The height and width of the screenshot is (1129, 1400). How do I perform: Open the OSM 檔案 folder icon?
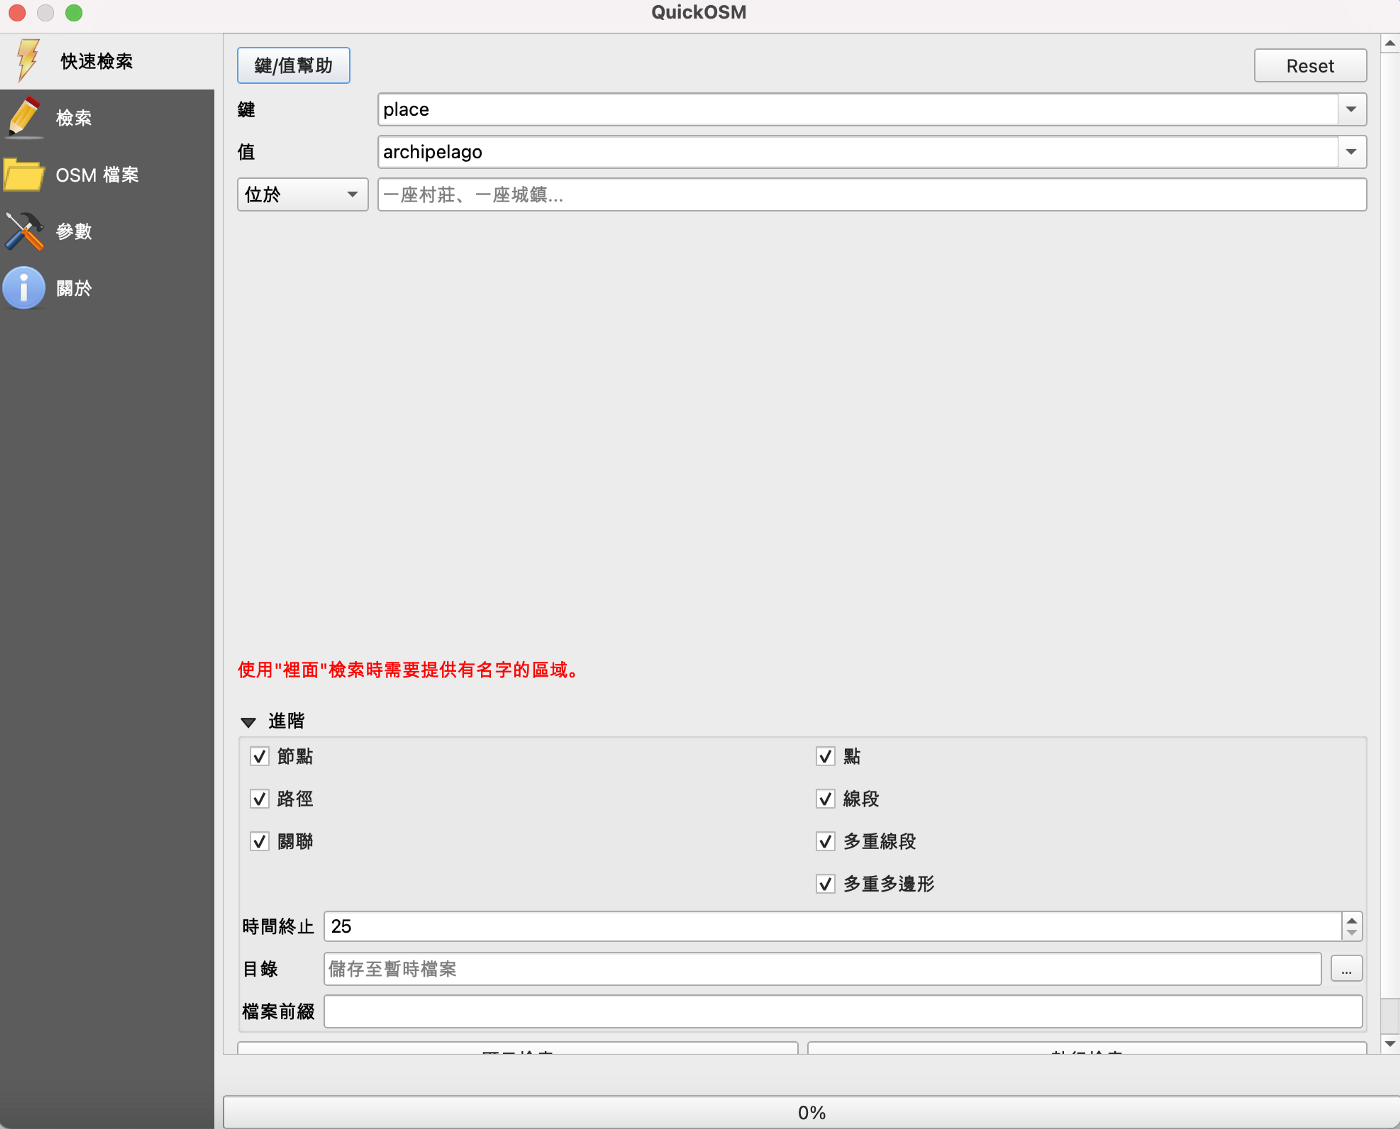(x=24, y=174)
